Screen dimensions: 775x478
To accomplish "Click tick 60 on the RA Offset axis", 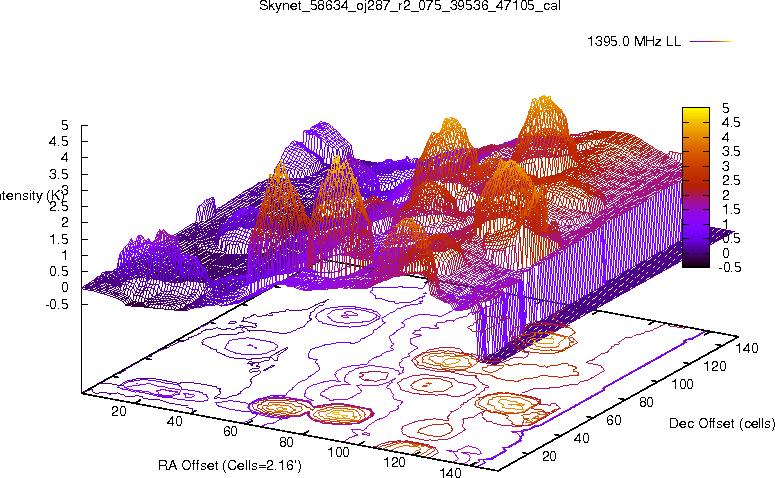I will point(230,432).
